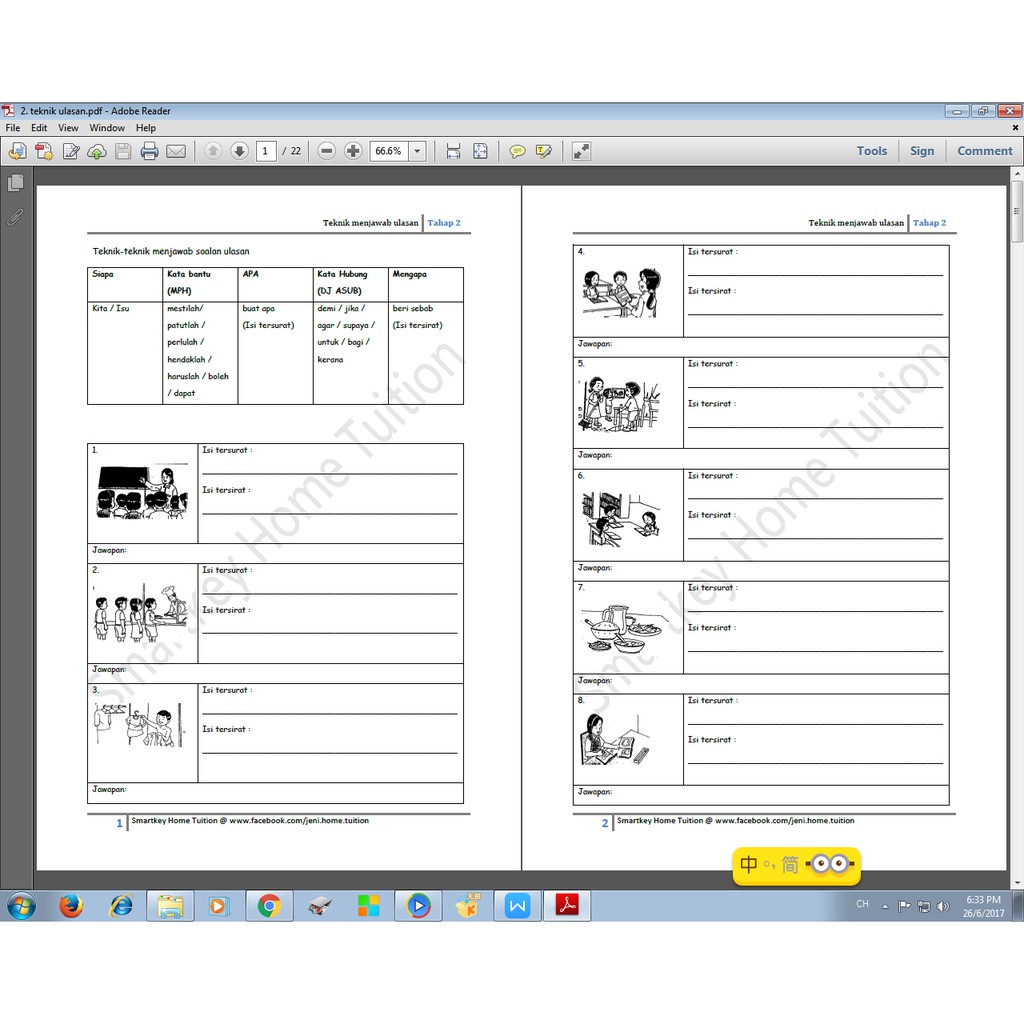1024x1024 pixels.
Task: Add a sticky note comment
Action: point(517,151)
